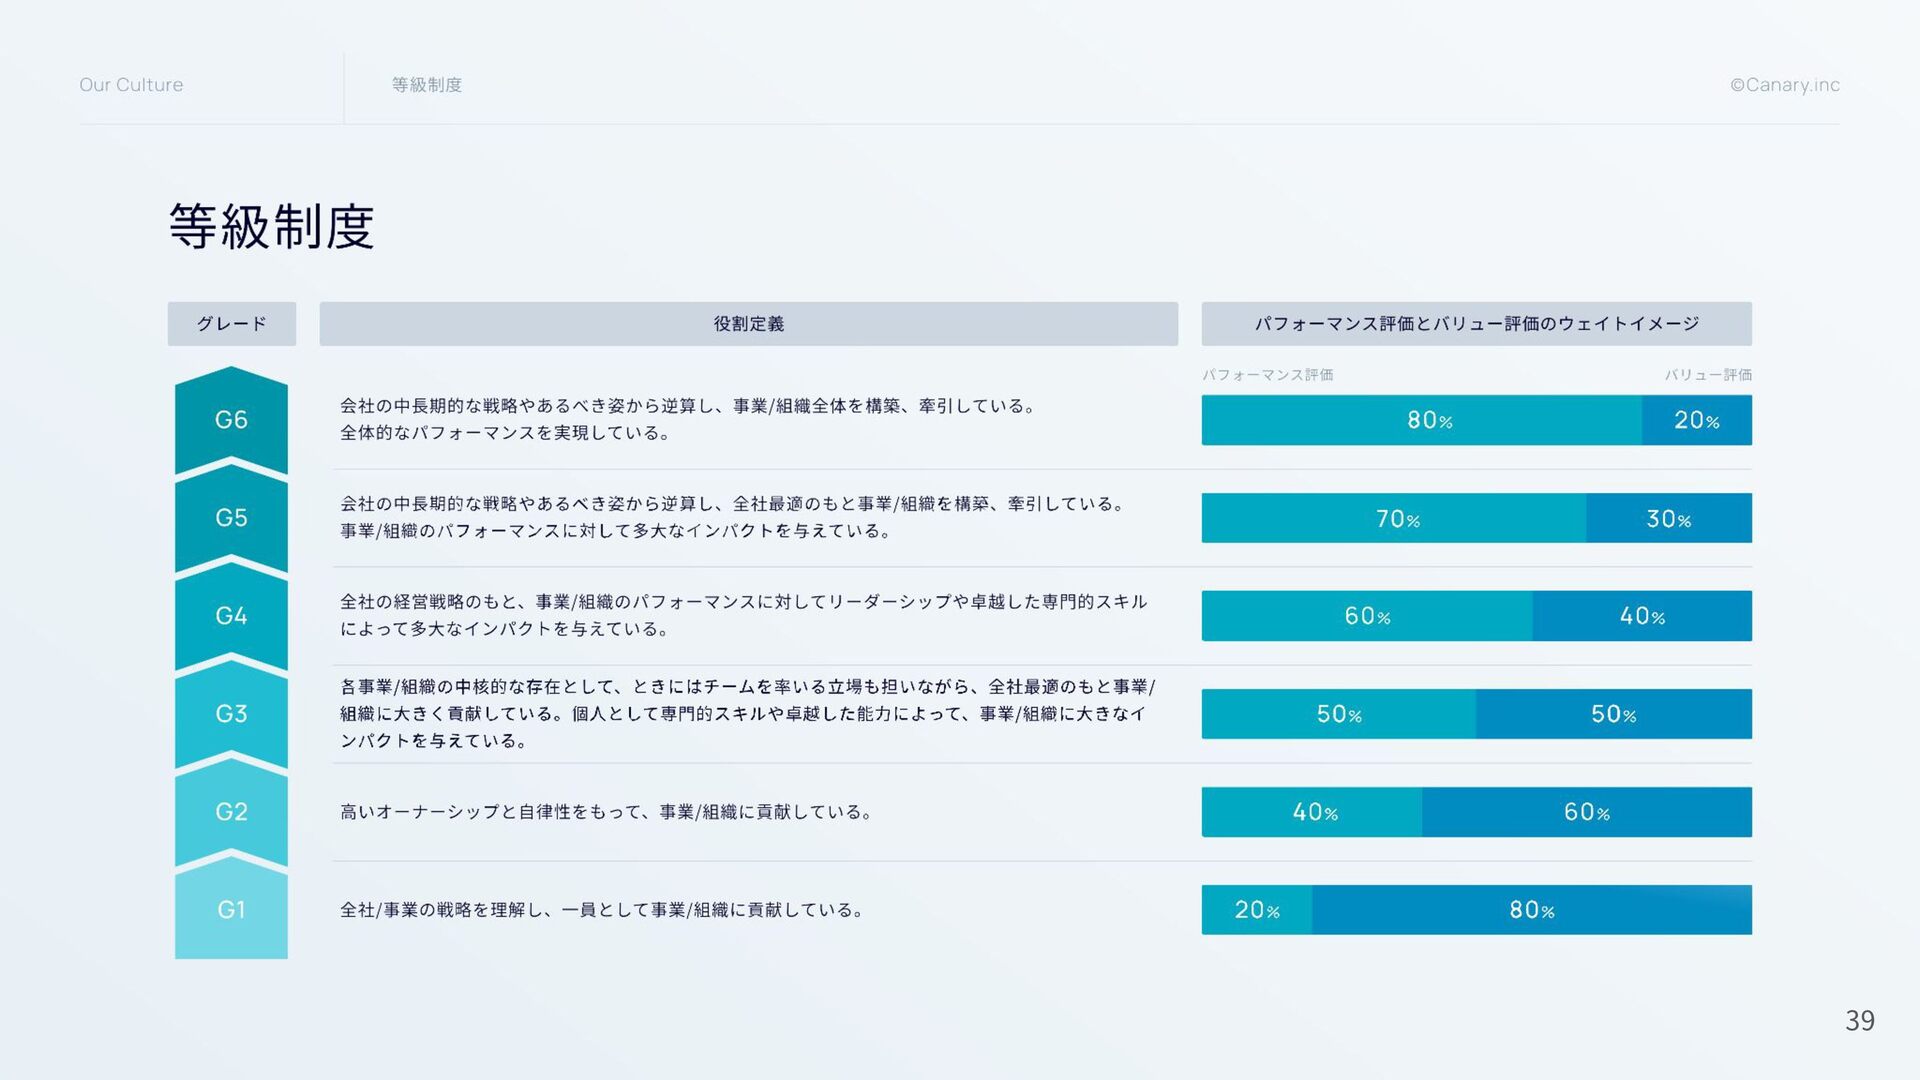Viewport: 1920px width, 1080px height.
Task: Click the 20% performance bar for G1
Action: [1256, 910]
